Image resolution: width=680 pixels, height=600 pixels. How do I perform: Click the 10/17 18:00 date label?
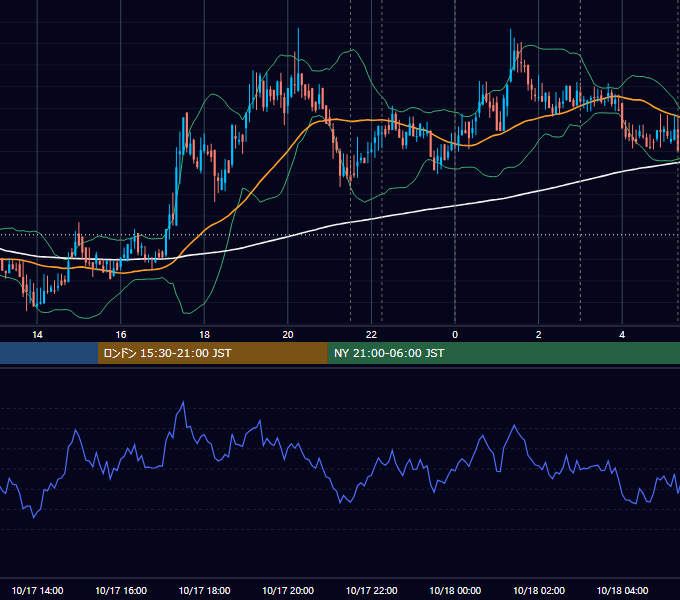click(204, 590)
